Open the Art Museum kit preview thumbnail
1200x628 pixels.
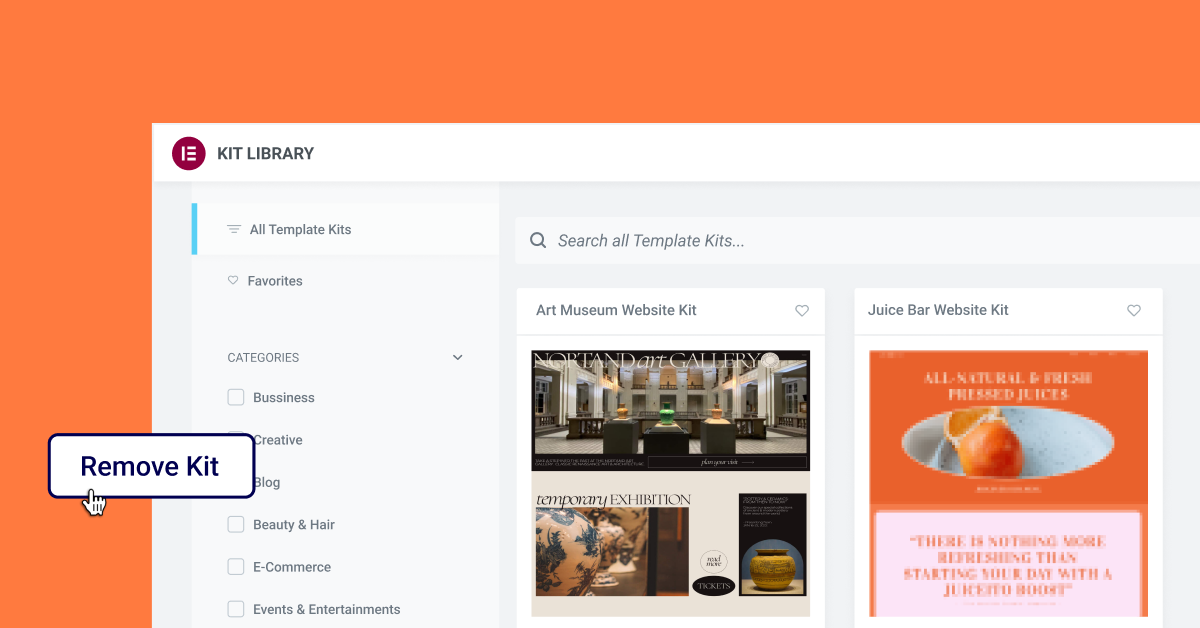coord(670,483)
